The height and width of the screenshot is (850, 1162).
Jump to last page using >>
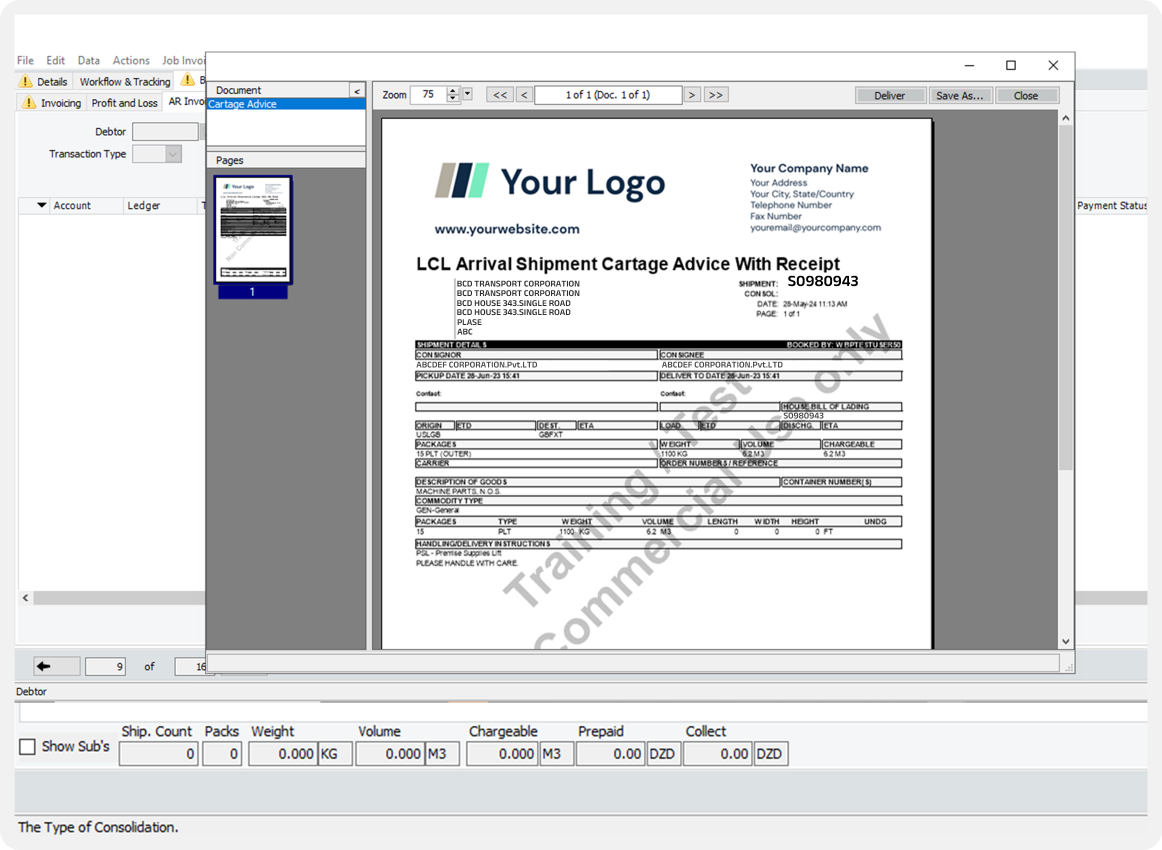click(715, 95)
